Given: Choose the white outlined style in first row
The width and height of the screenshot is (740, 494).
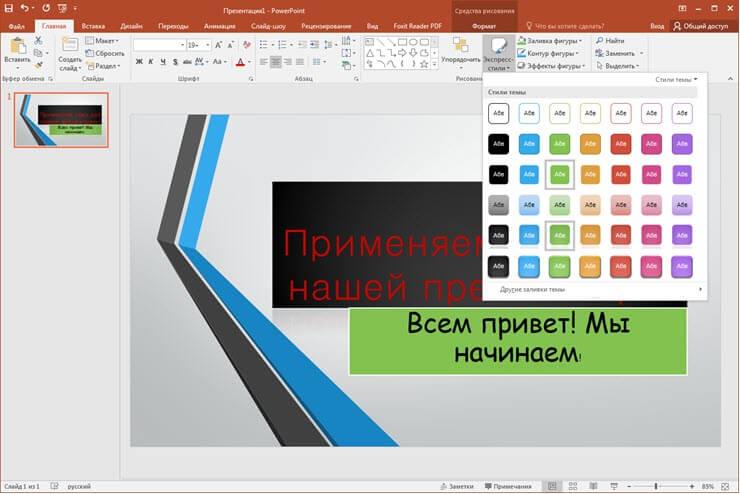Looking at the screenshot, I should 498,113.
